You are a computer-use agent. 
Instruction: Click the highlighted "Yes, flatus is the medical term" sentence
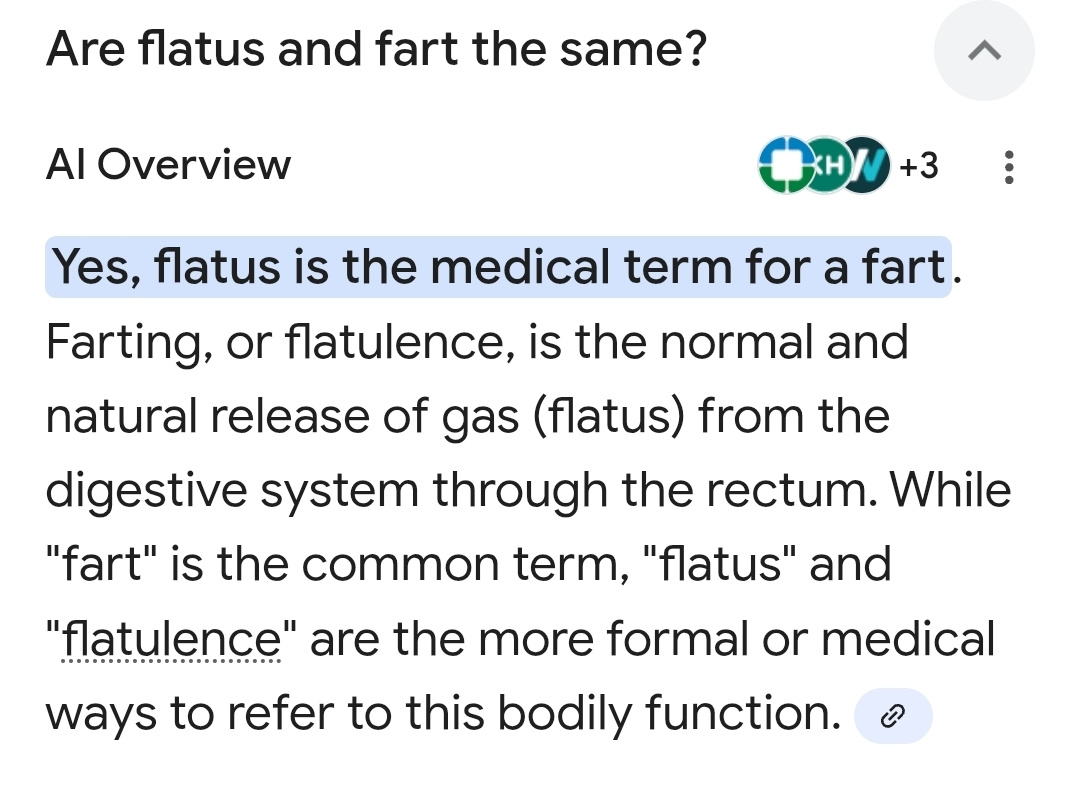point(497,268)
